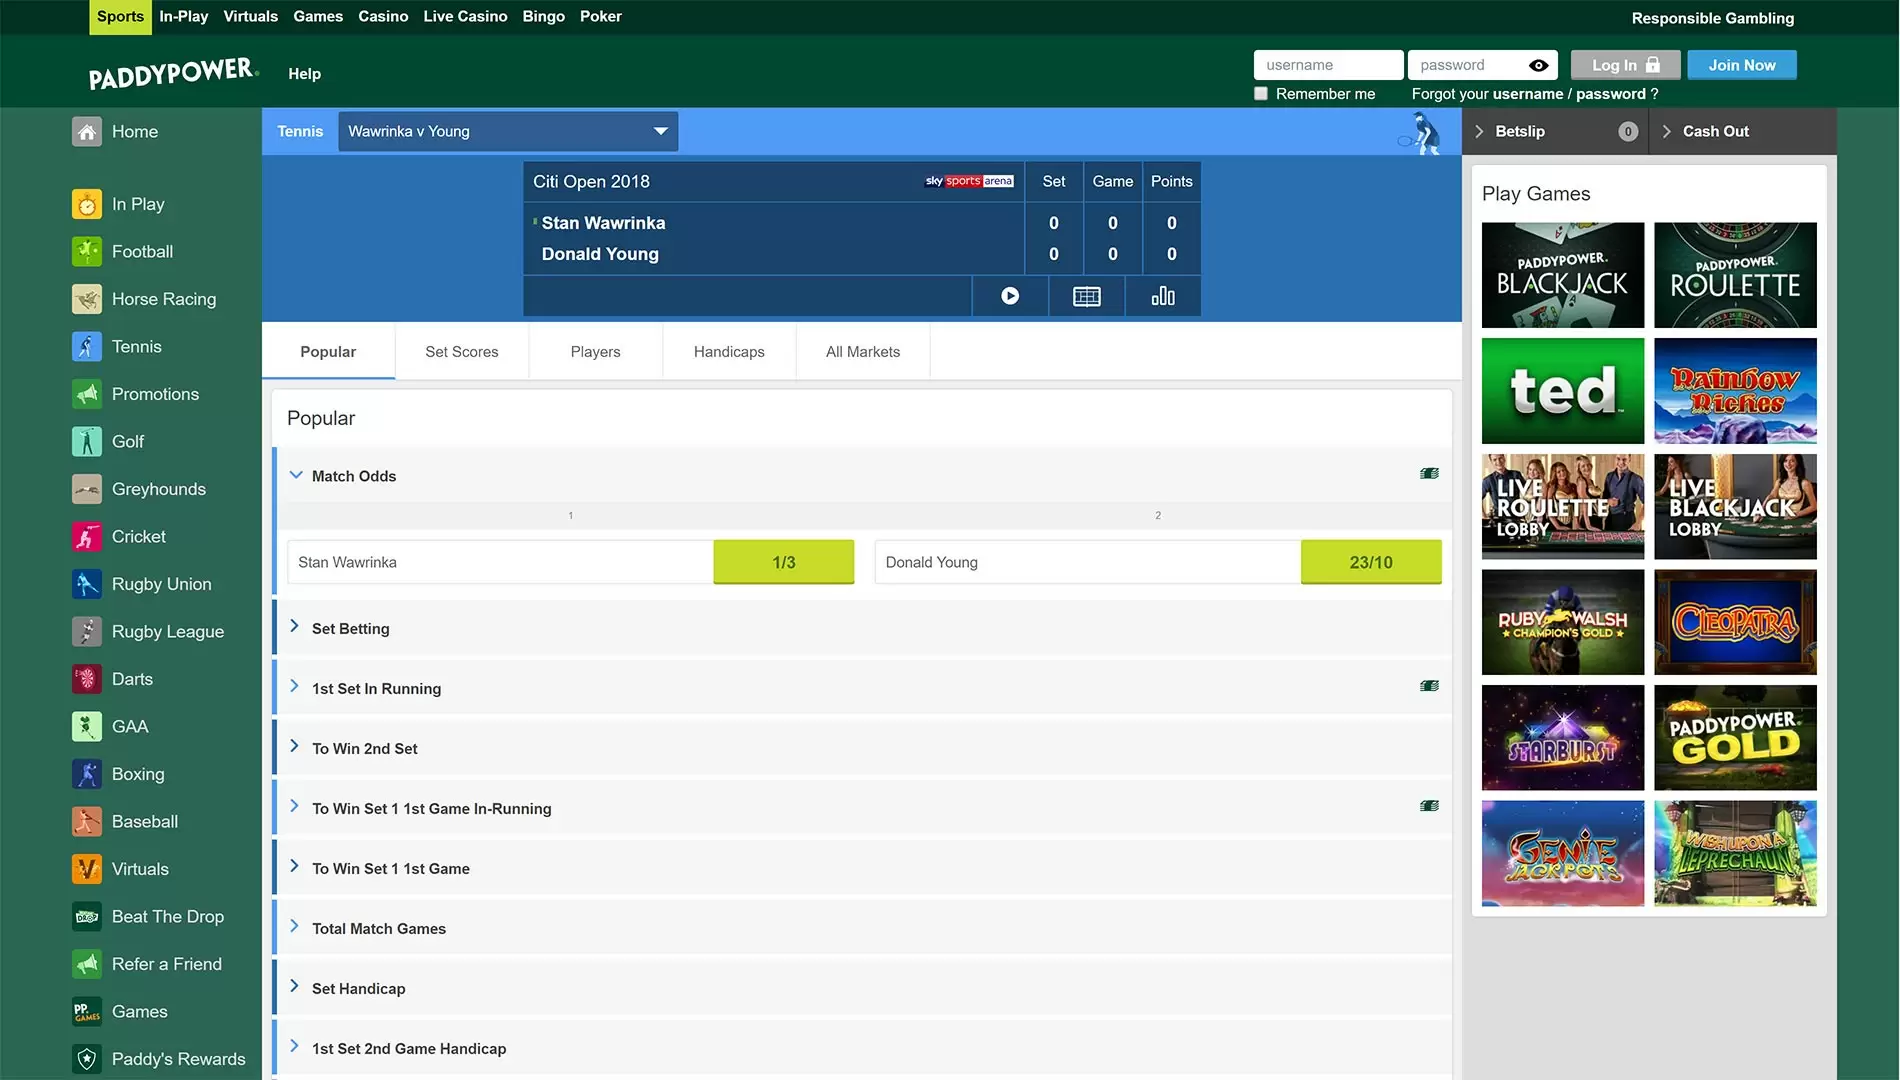The height and width of the screenshot is (1080, 1900).
Task: Select the Baseball sidebar icon
Action: click(x=87, y=822)
